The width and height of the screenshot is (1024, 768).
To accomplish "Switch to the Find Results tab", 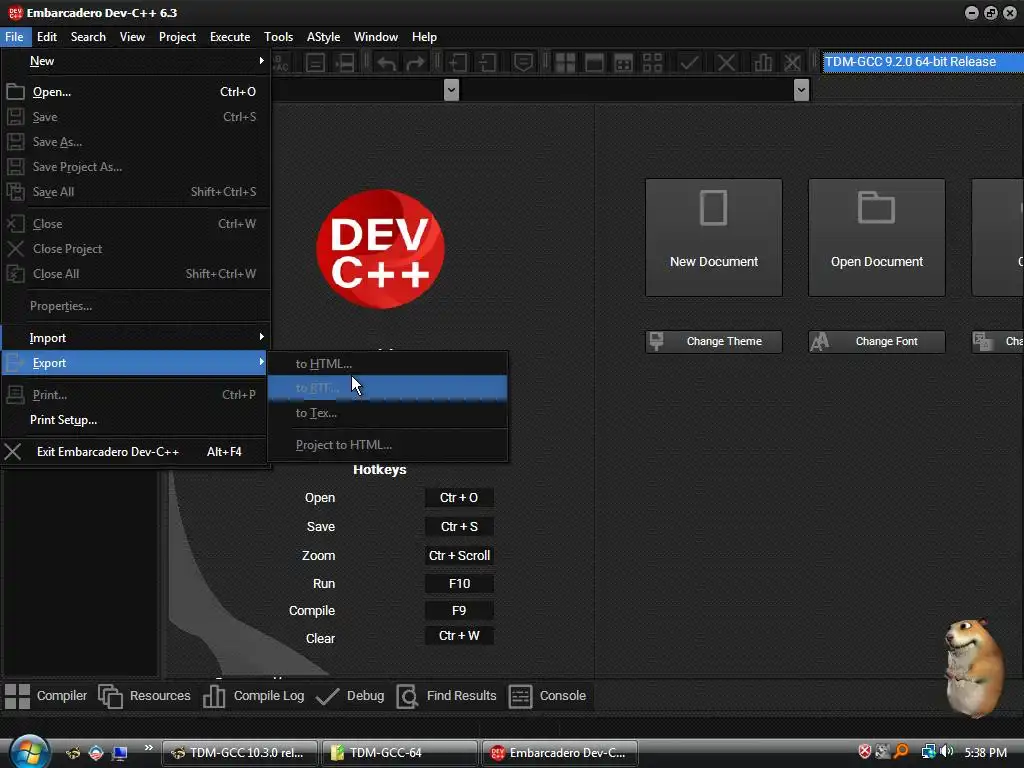I will [447, 696].
